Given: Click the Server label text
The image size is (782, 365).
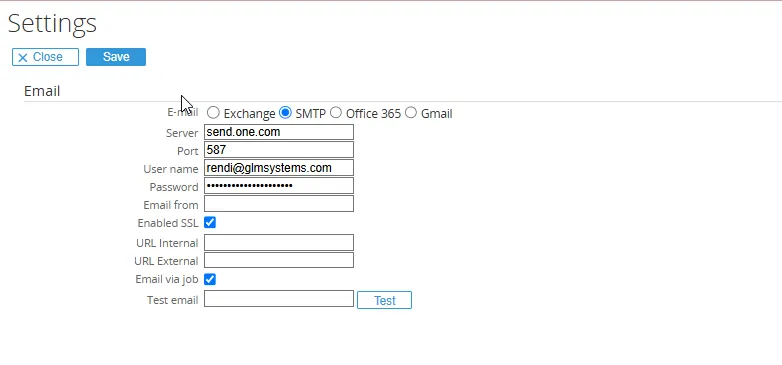Looking at the screenshot, I should (182, 133).
